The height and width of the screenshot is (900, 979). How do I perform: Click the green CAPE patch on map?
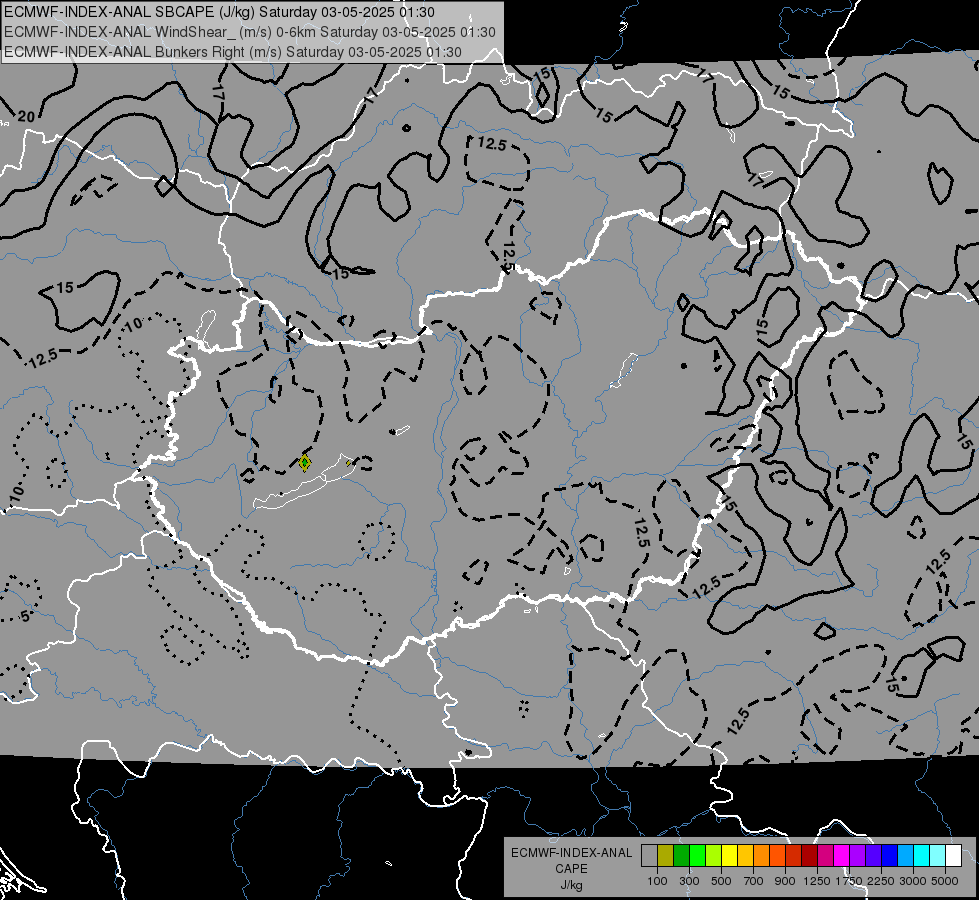305,463
